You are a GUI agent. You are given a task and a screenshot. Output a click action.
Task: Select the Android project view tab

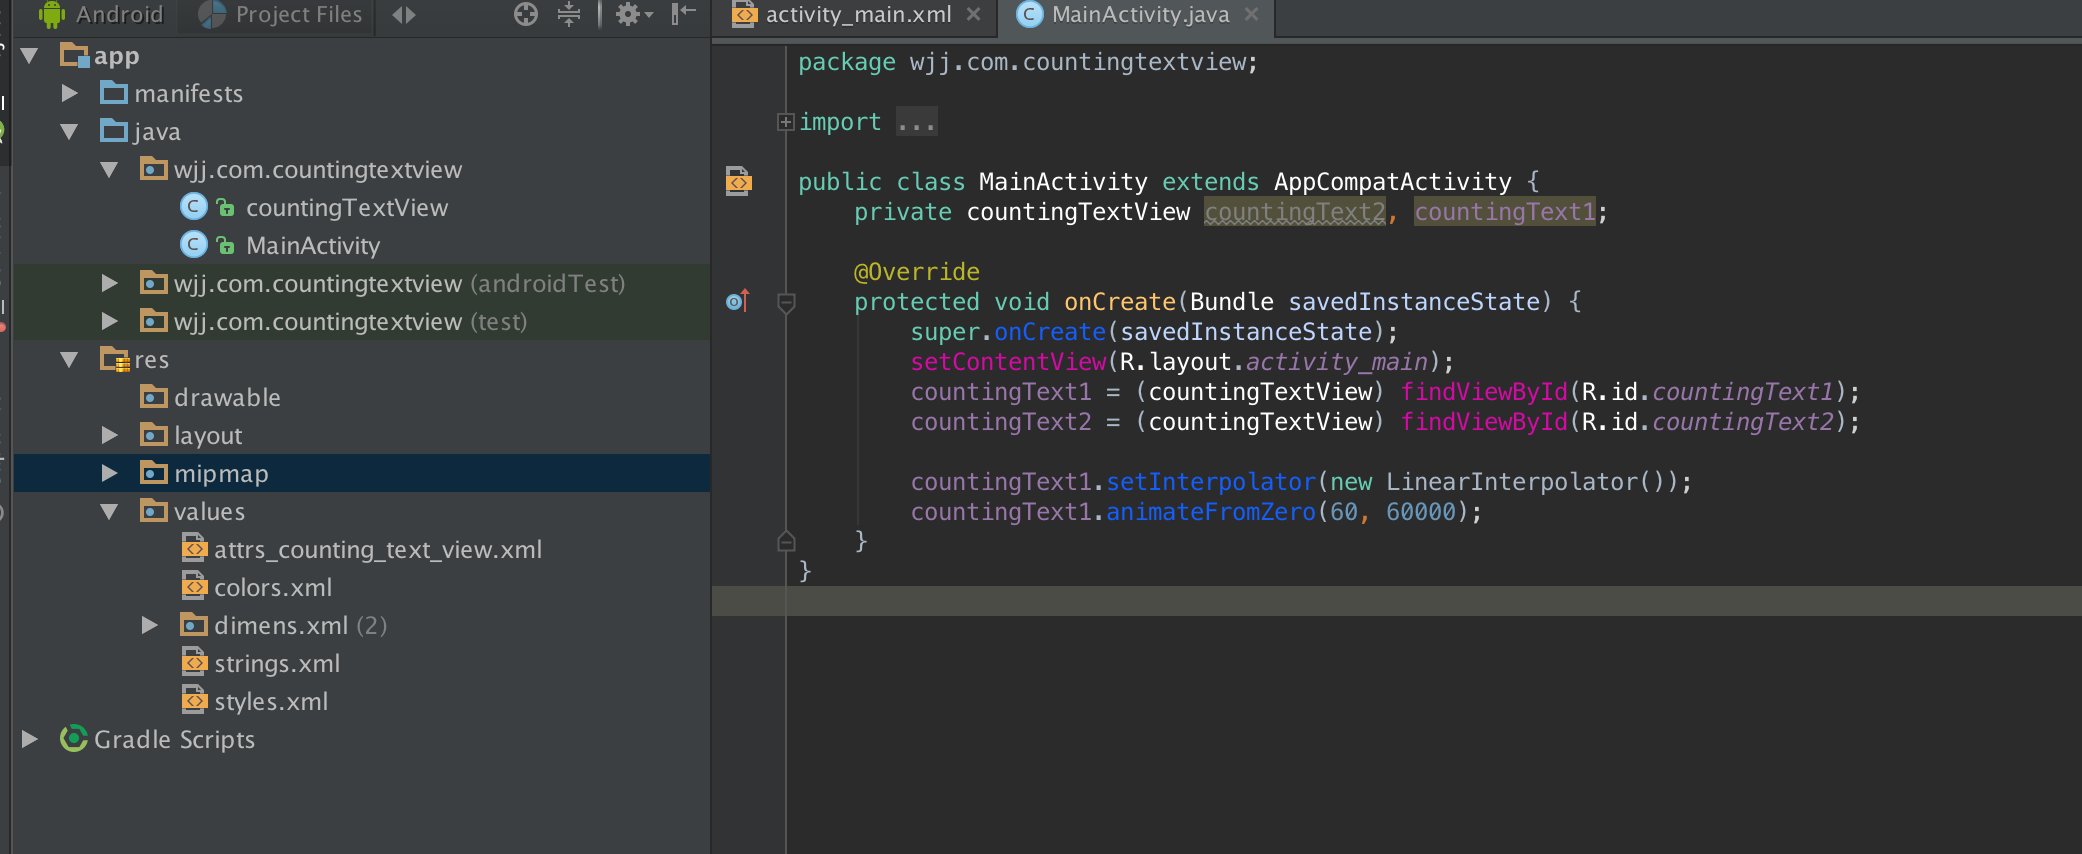118,14
